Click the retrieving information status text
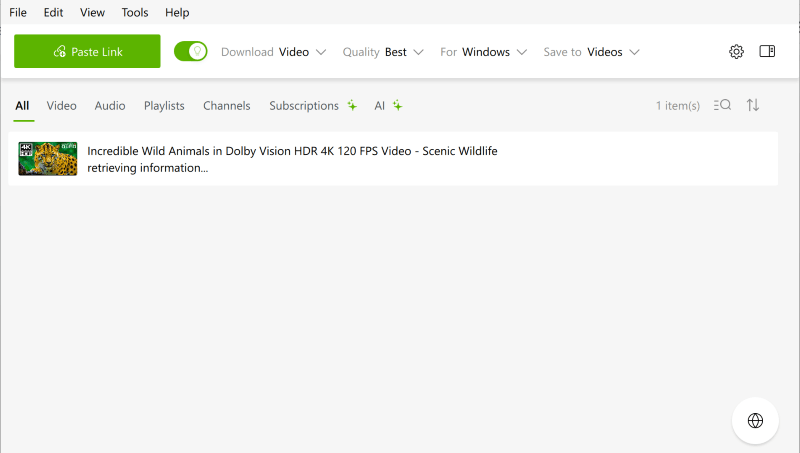 pyautogui.click(x=147, y=168)
